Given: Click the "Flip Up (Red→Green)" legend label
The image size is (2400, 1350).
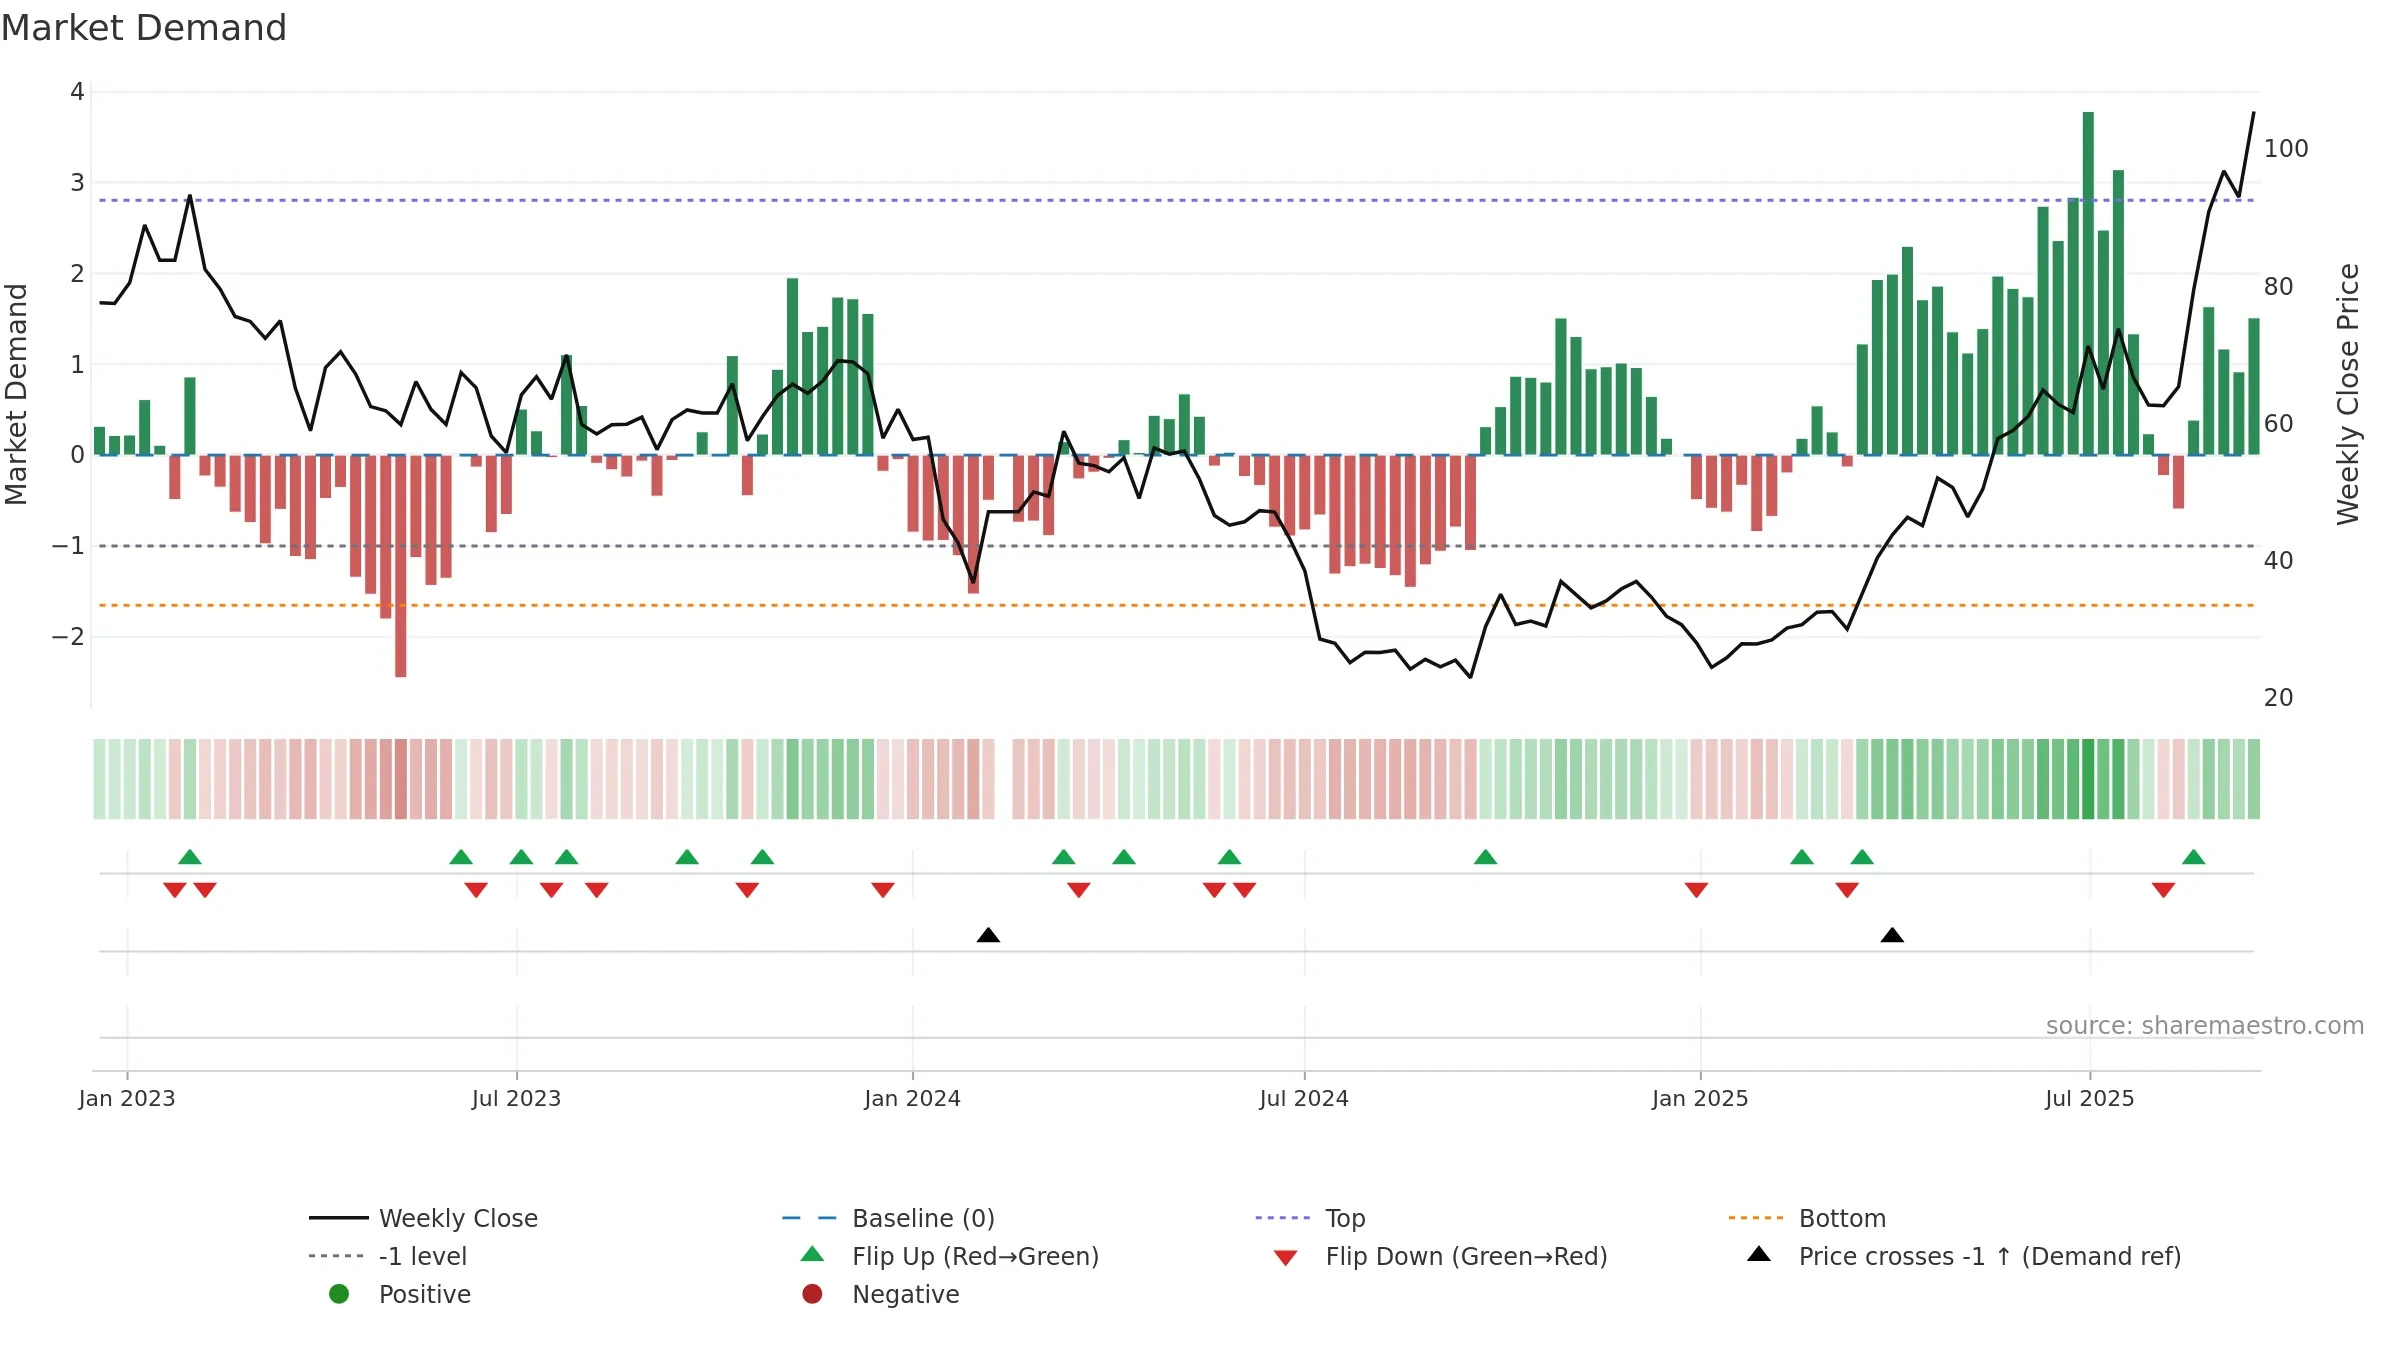Looking at the screenshot, I should click(x=976, y=1256).
